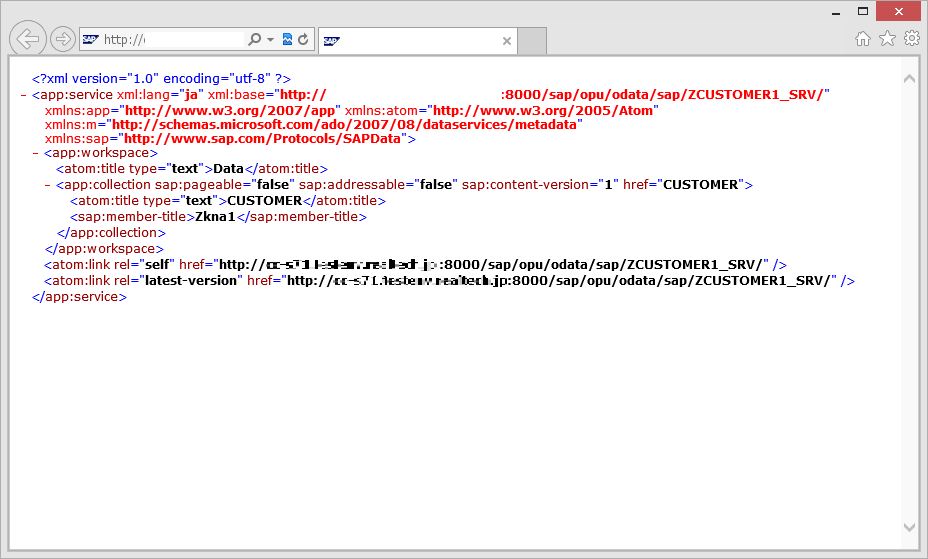Click the xmlns:app URL http://www.w3.org/2007/app
This screenshot has width=928, height=559.
(x=230, y=111)
